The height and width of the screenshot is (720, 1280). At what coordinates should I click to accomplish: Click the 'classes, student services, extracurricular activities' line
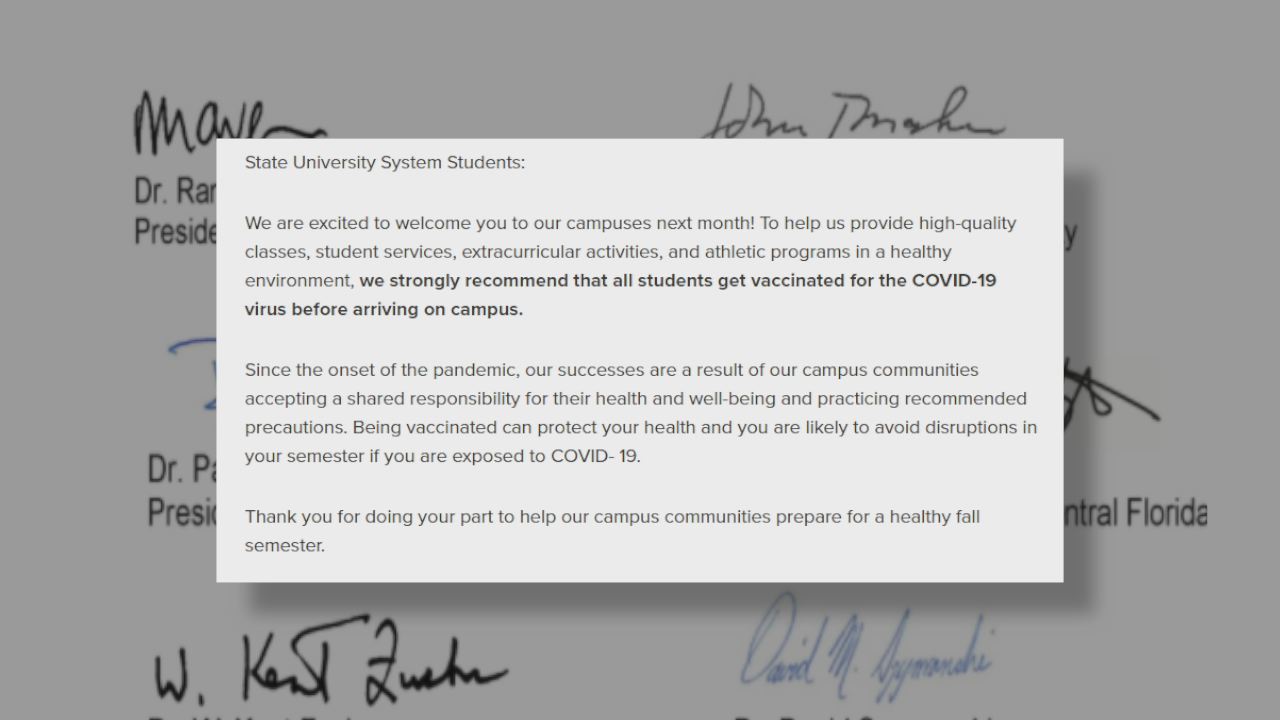pos(598,252)
